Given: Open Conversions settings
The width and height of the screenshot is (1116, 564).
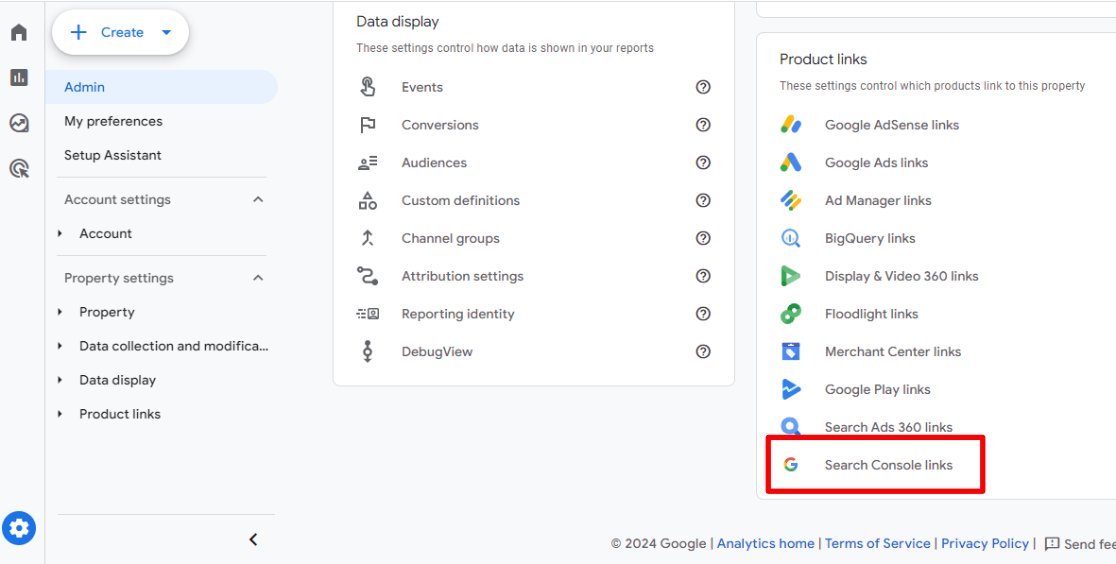Looking at the screenshot, I should (x=440, y=125).
